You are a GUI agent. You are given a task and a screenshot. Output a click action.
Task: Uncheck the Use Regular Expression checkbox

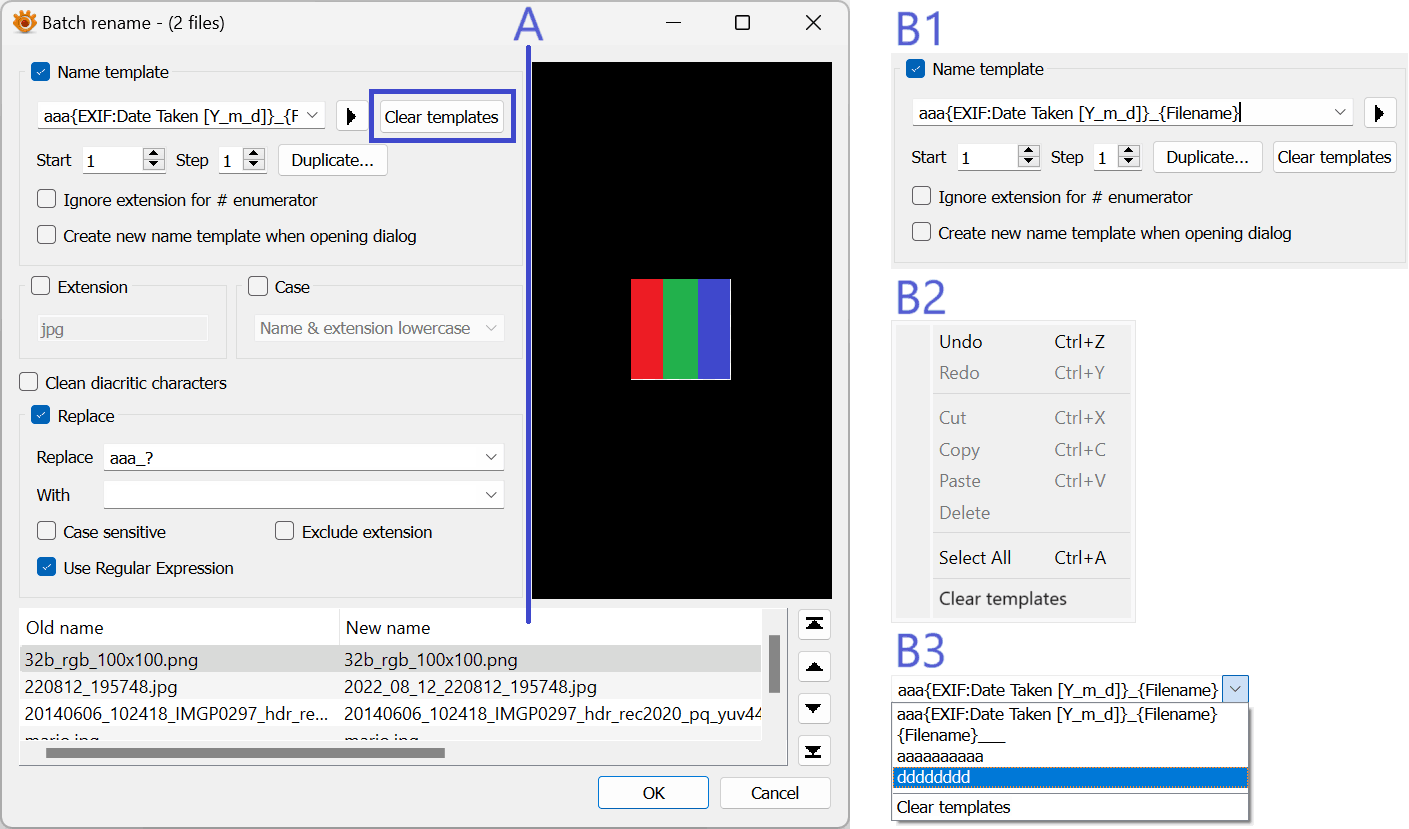(x=47, y=568)
